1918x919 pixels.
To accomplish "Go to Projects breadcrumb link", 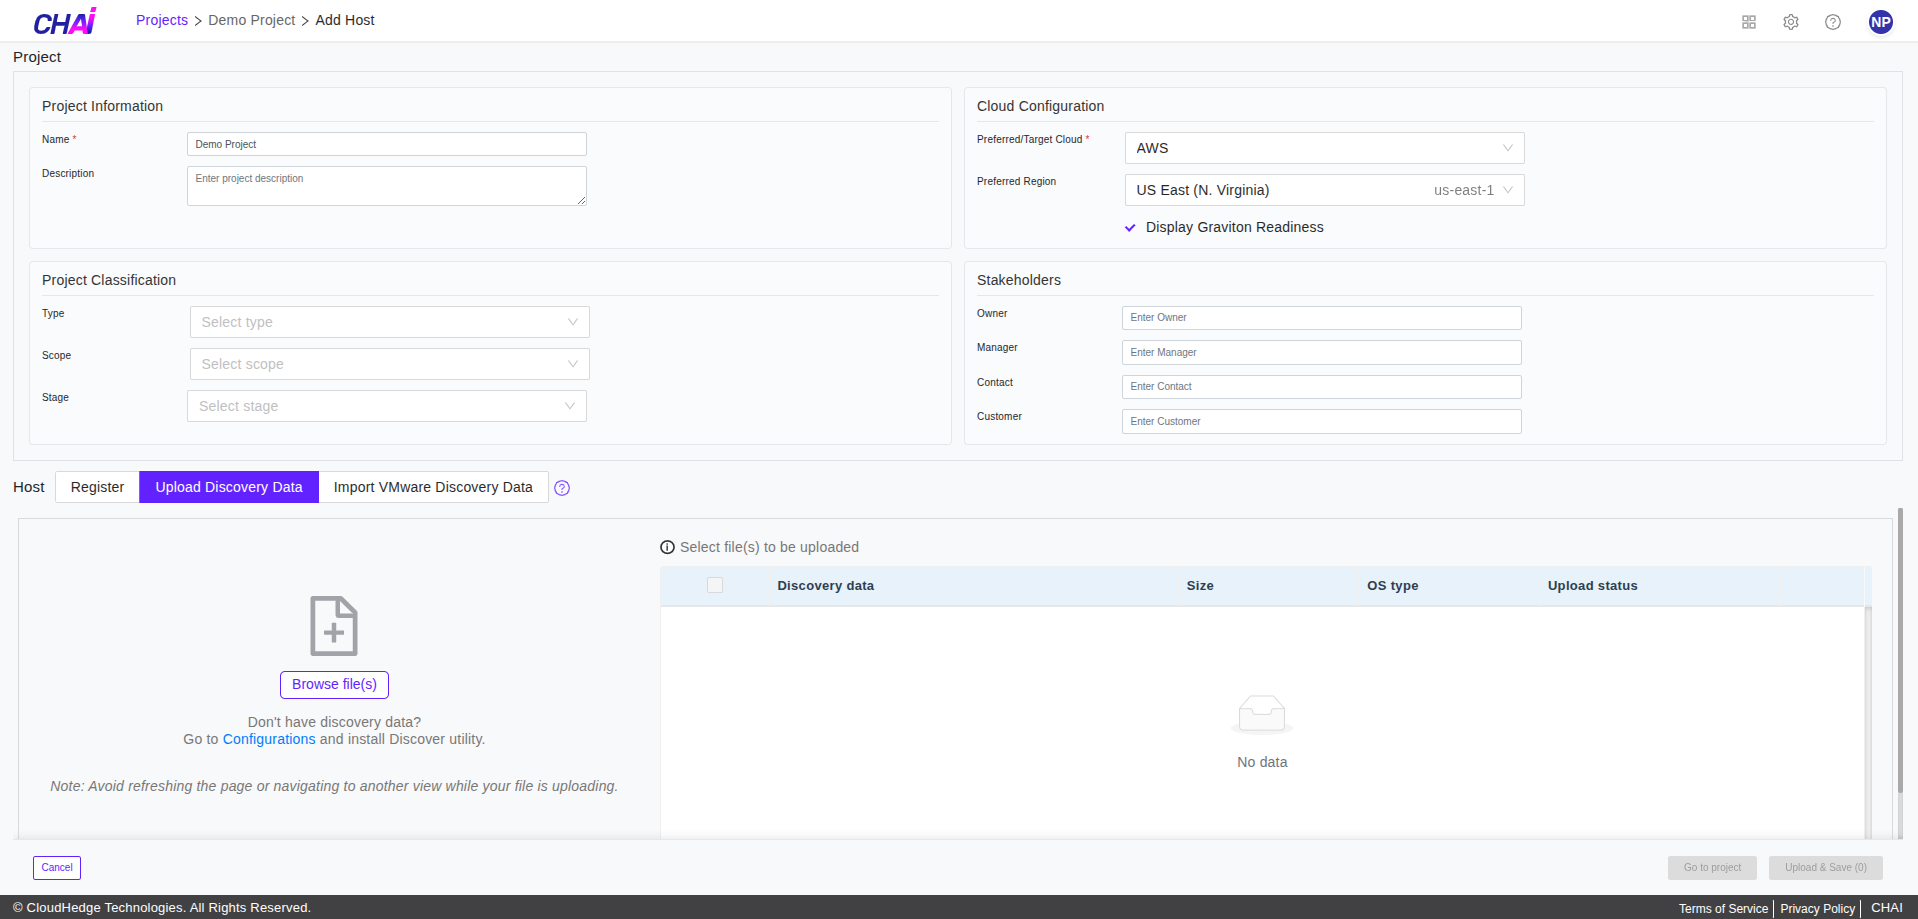I will (x=162, y=20).
